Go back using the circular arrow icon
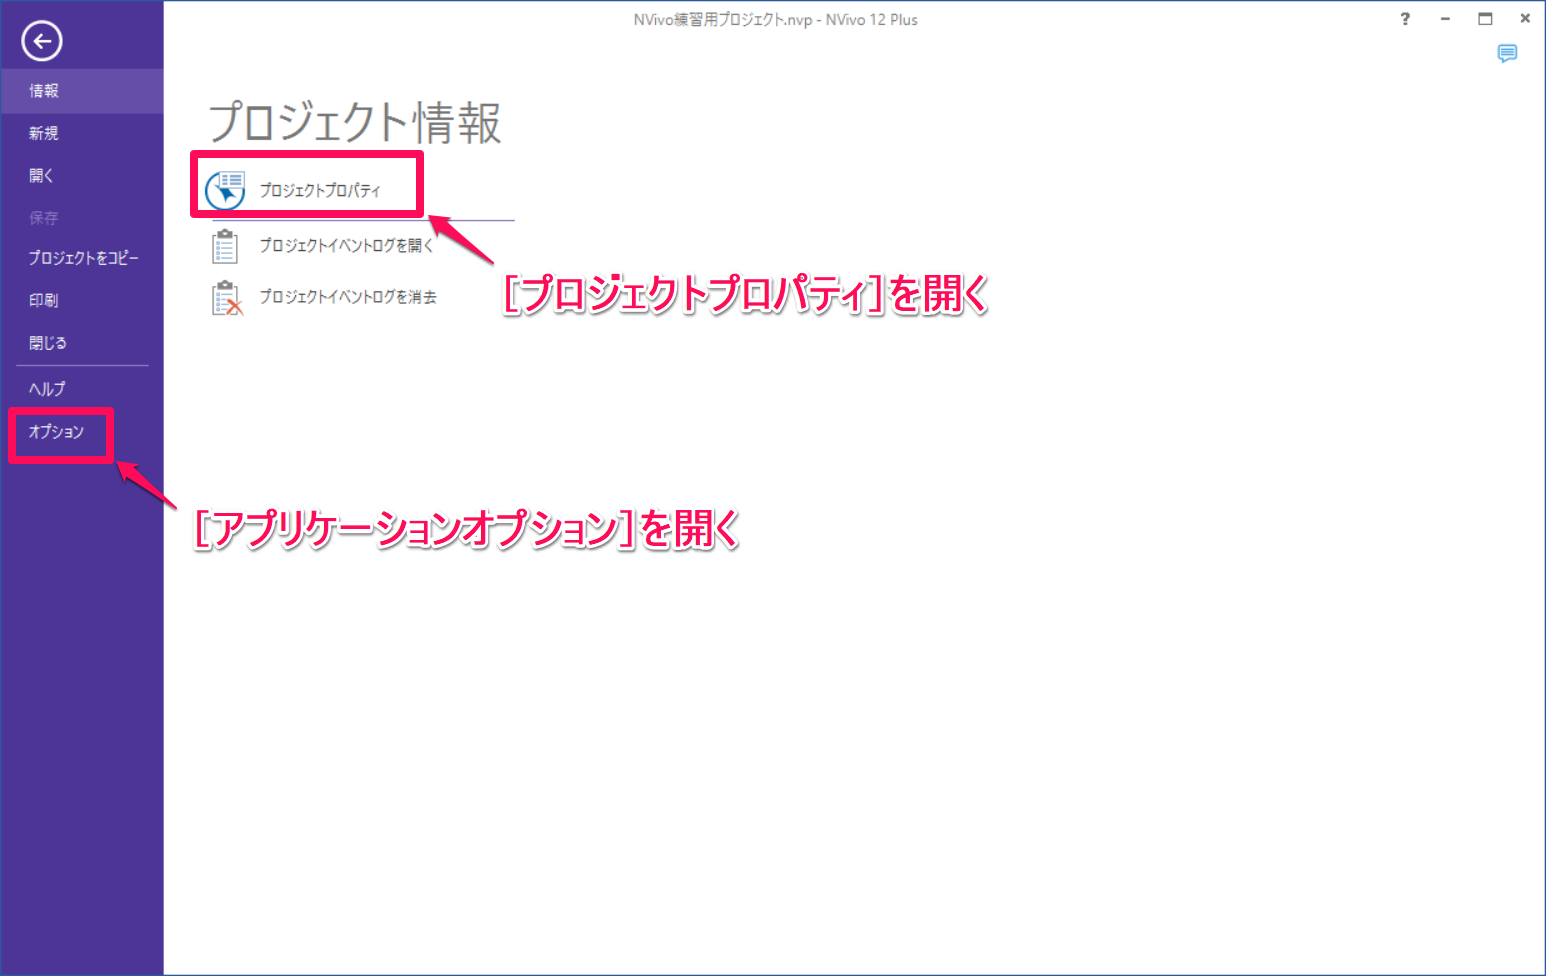The height and width of the screenshot is (976, 1546). pyautogui.click(x=42, y=41)
